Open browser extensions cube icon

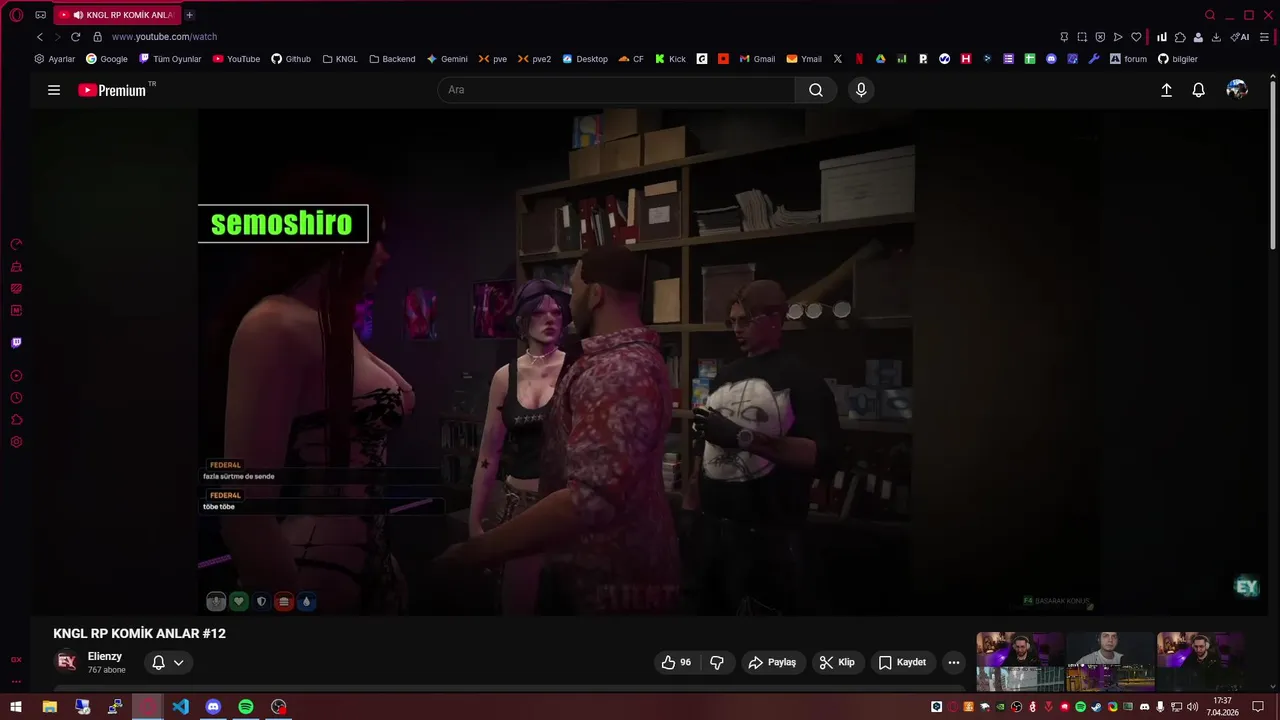1180,37
